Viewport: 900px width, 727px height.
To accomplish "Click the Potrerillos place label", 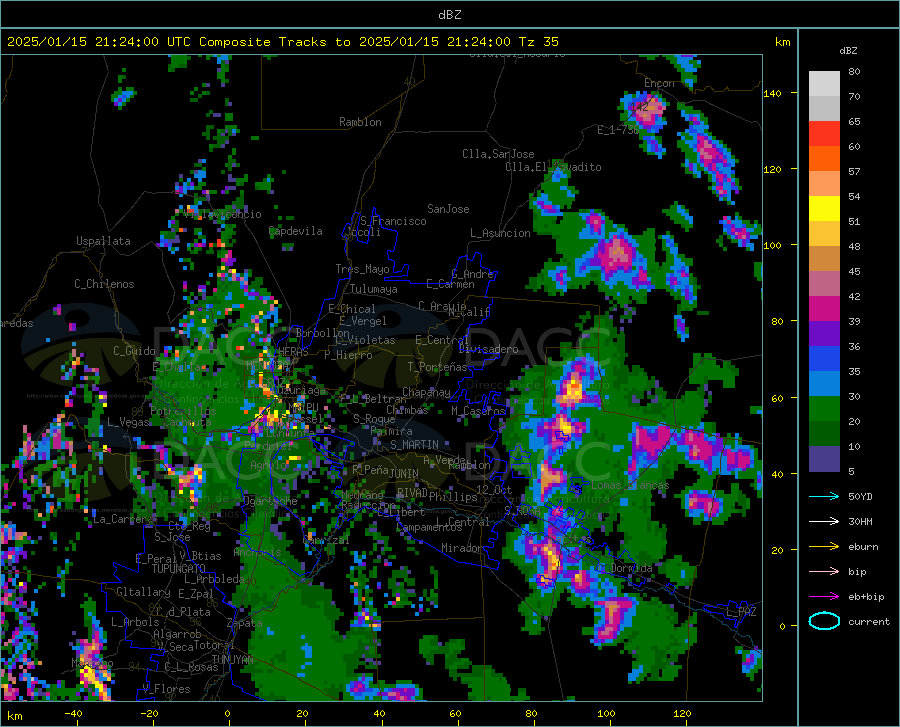I will [x=183, y=411].
